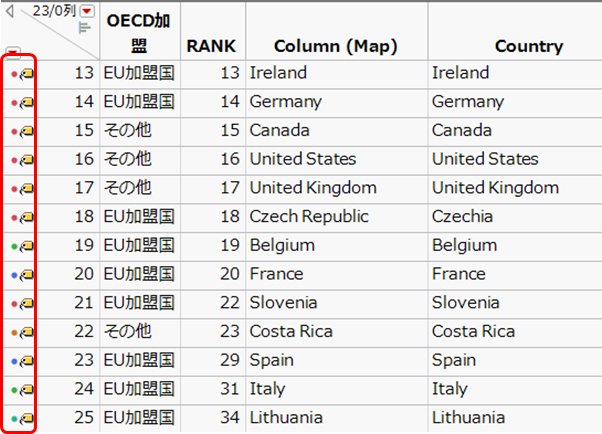Click the blue row marker for row 20
Image resolution: width=602 pixels, height=434 pixels.
coord(13,275)
